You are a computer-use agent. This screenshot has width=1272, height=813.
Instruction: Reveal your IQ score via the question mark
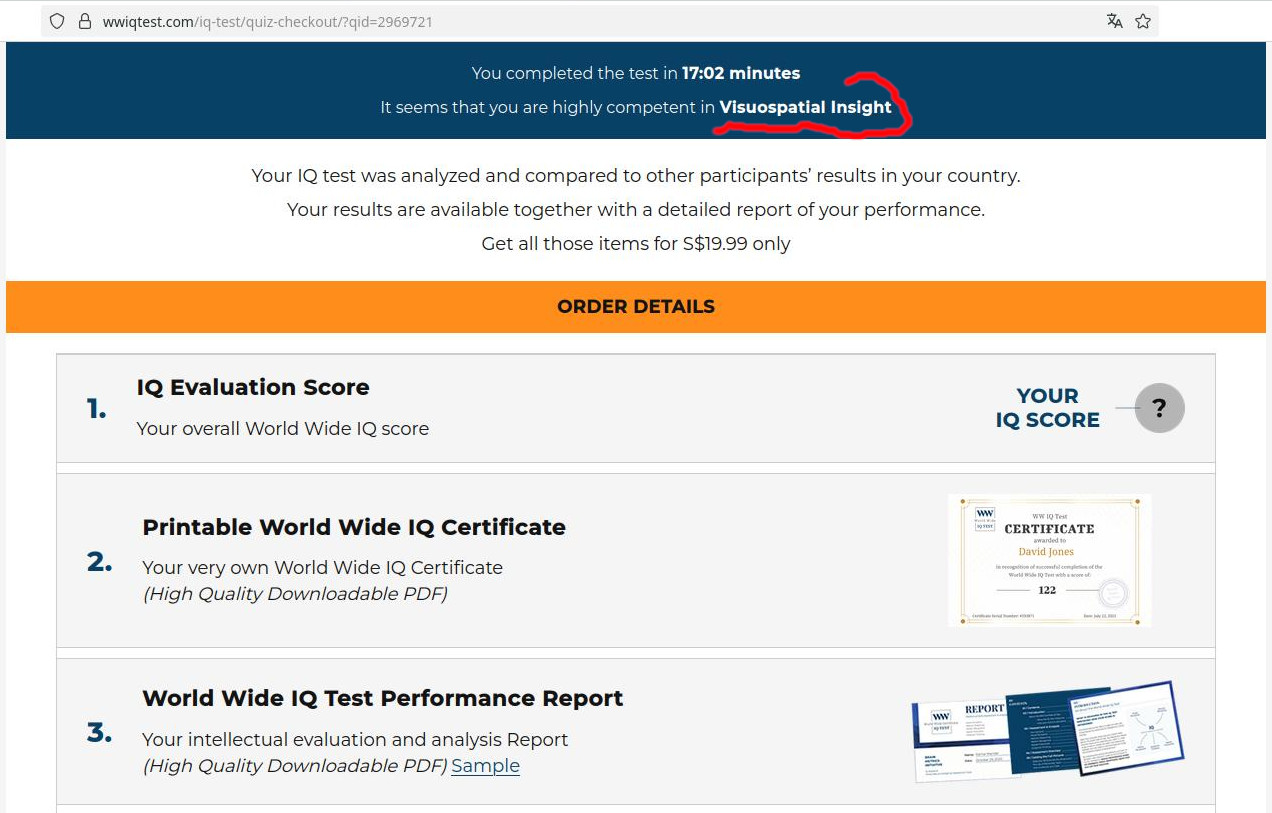1158,408
